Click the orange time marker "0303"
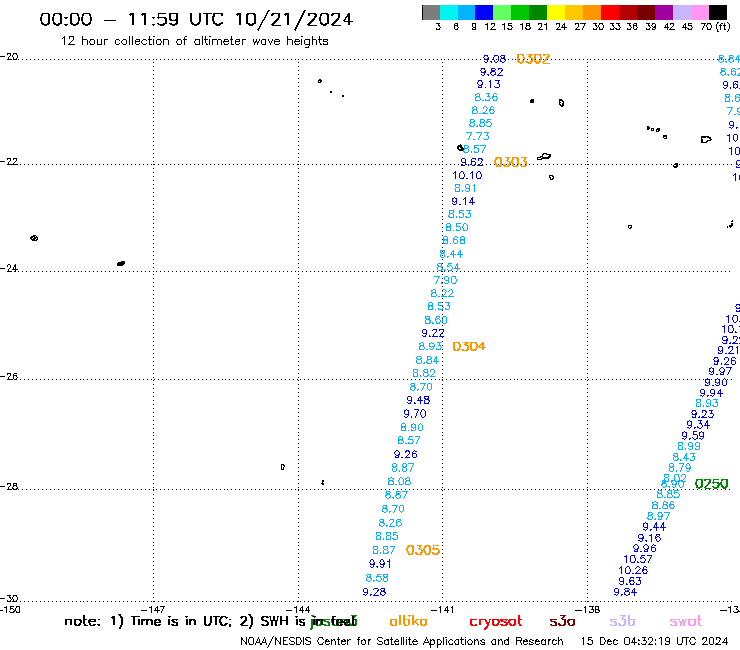This screenshot has height=650, width=740. point(510,162)
